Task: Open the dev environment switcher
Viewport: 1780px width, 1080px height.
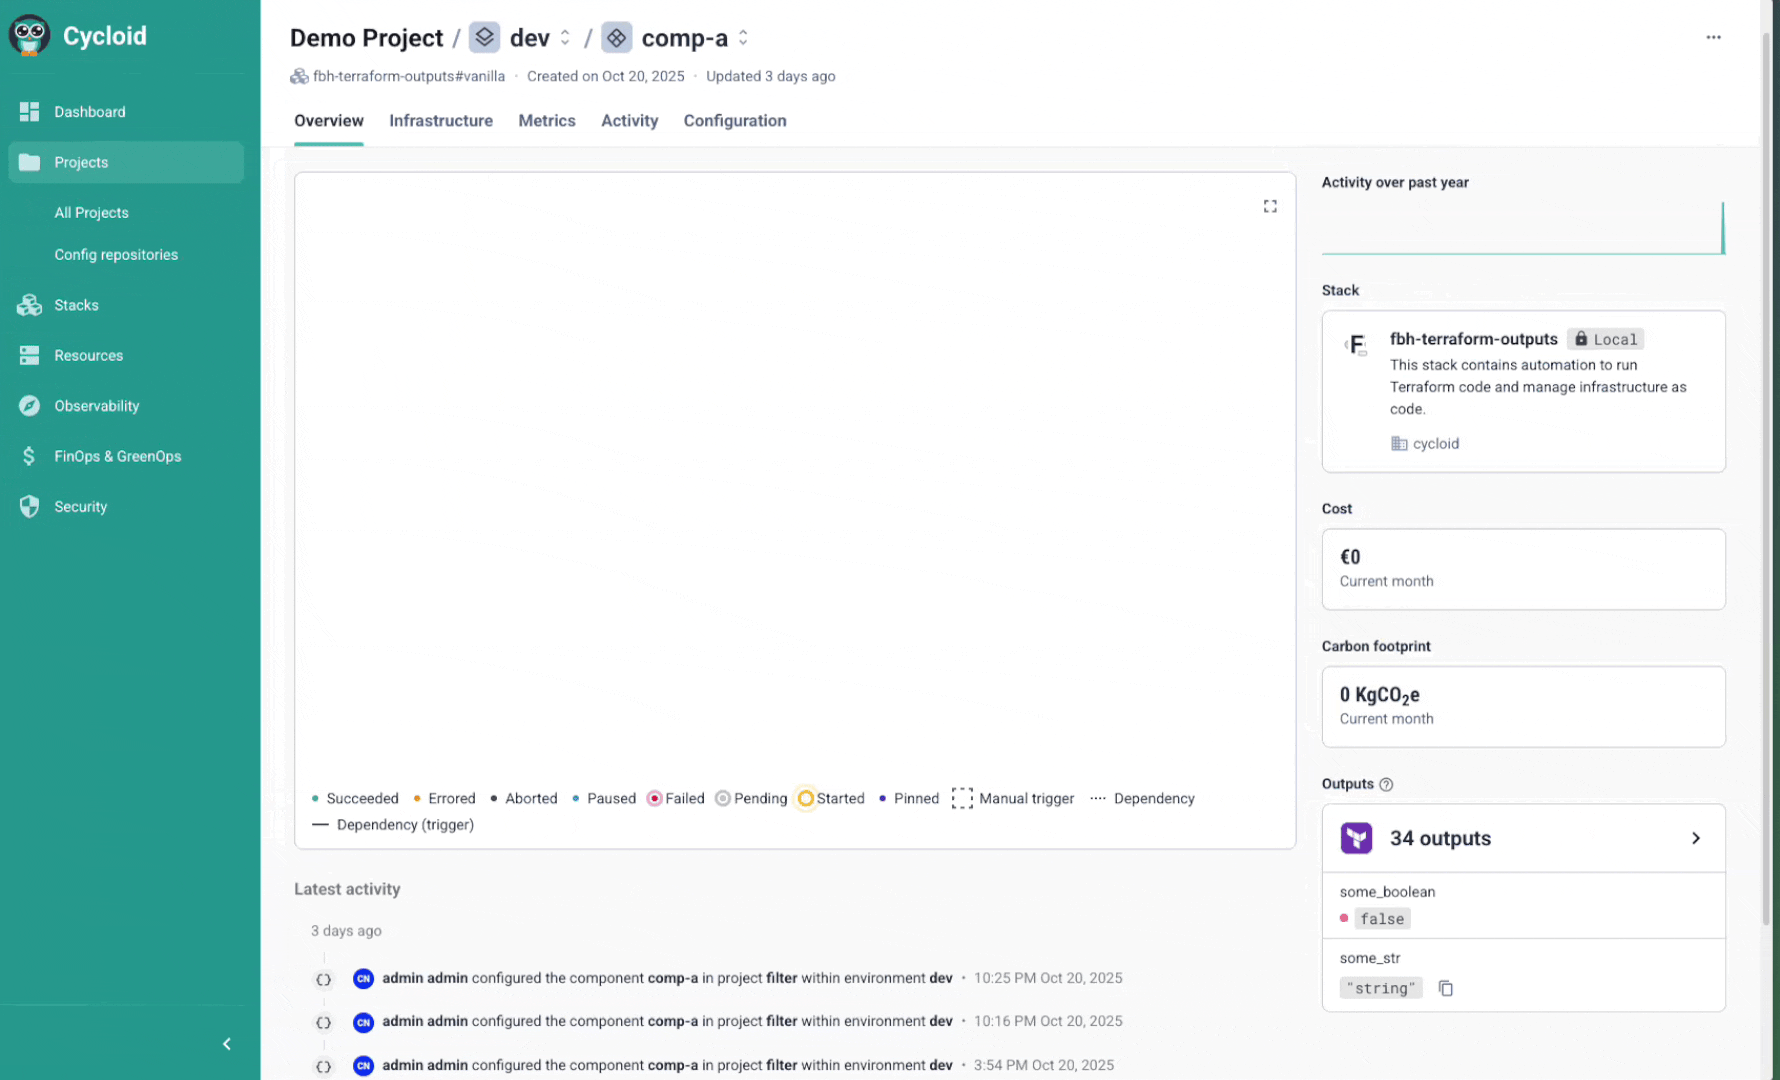Action: coord(565,38)
